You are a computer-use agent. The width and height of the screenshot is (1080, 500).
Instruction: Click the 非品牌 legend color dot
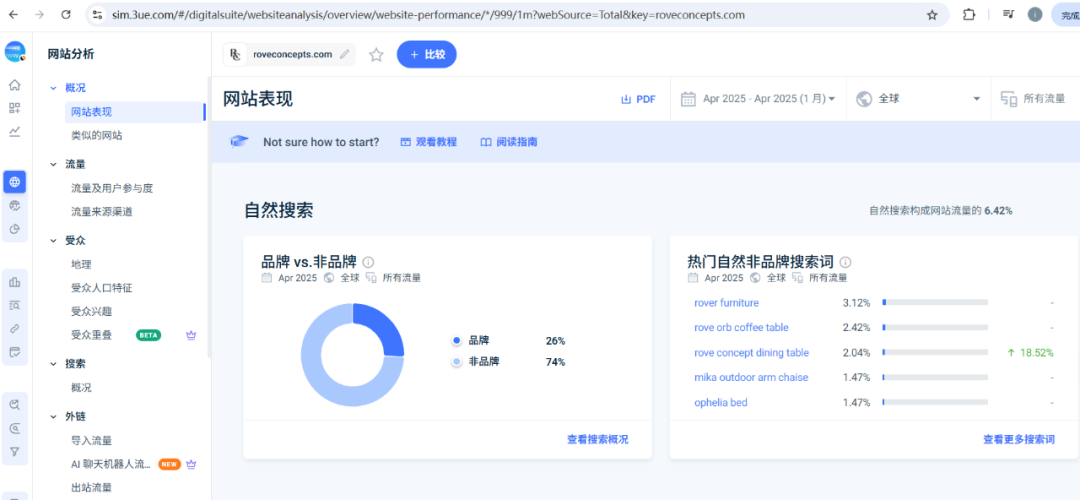pyautogui.click(x=456, y=362)
